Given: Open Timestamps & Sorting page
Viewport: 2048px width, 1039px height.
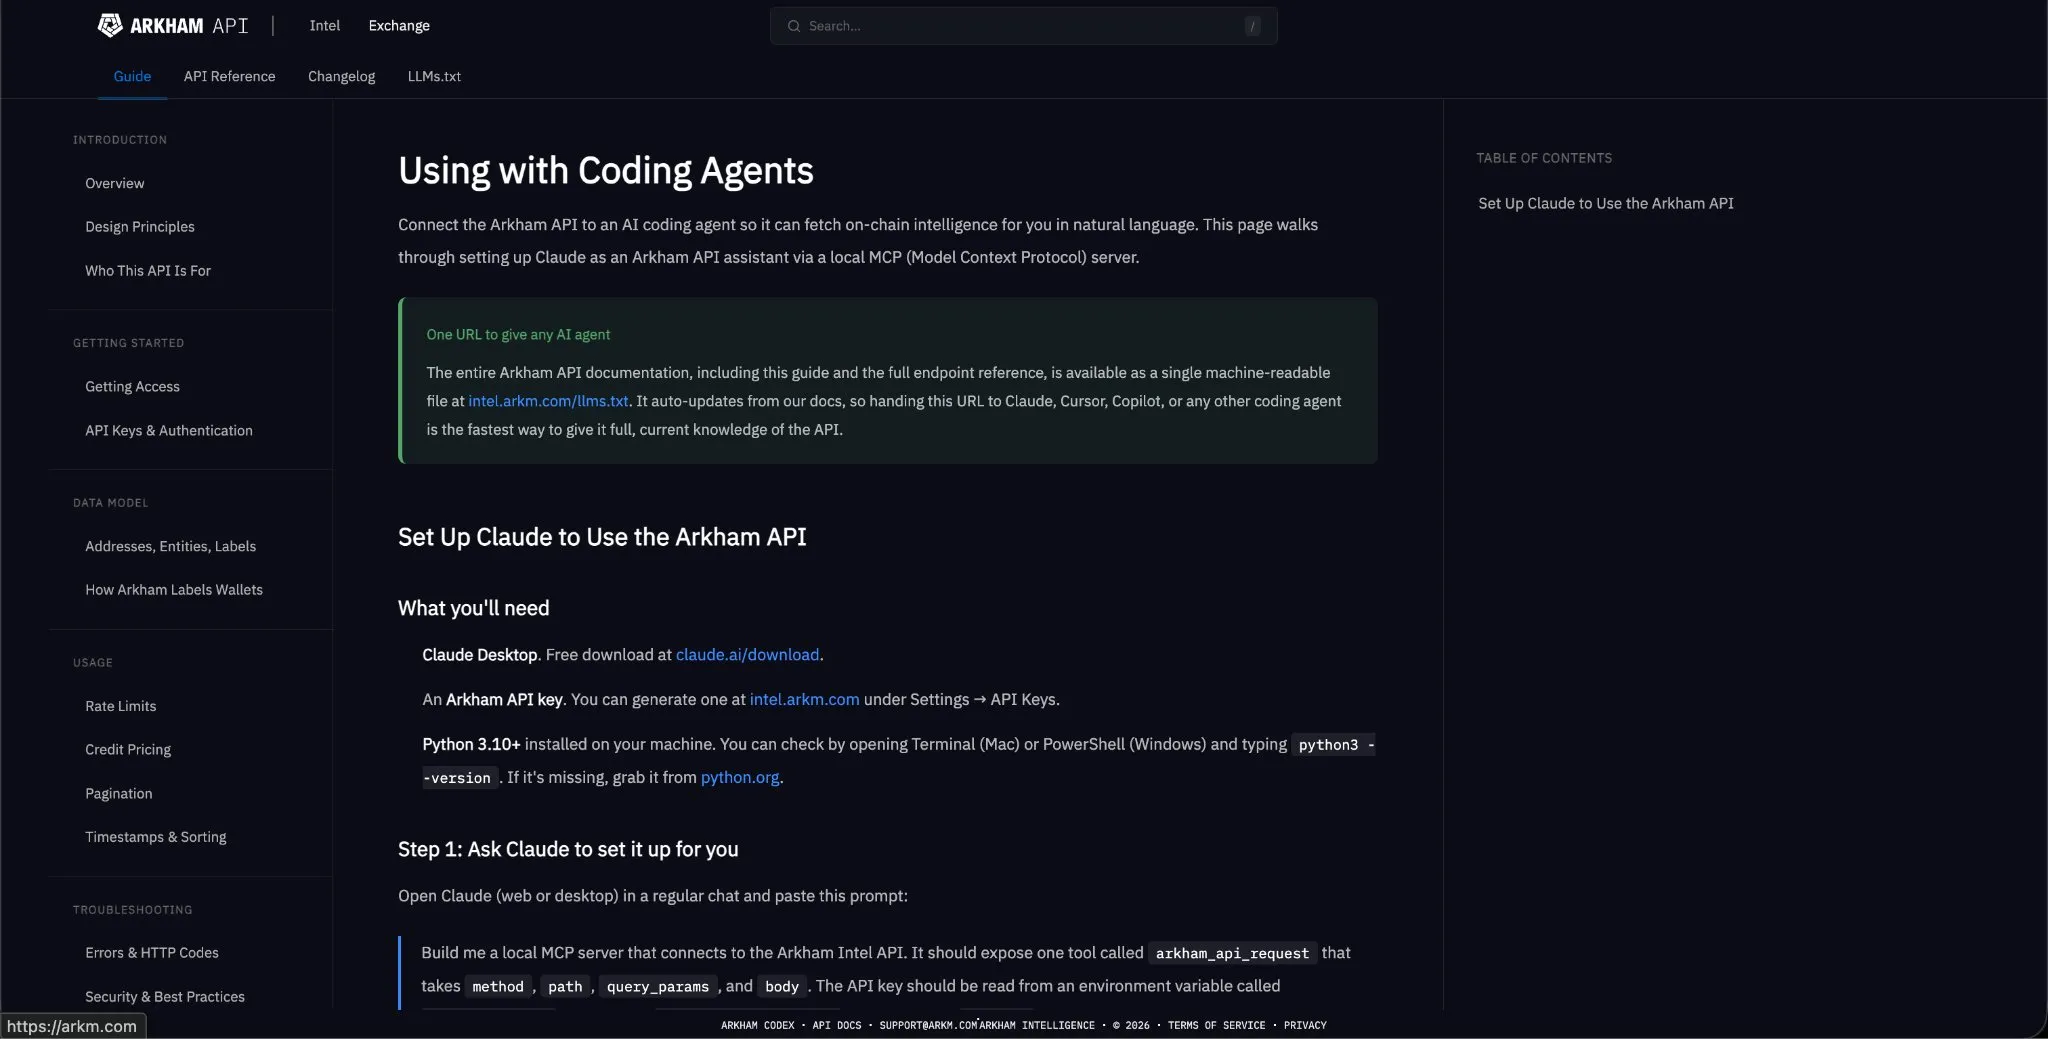Looking at the screenshot, I should click(x=156, y=837).
